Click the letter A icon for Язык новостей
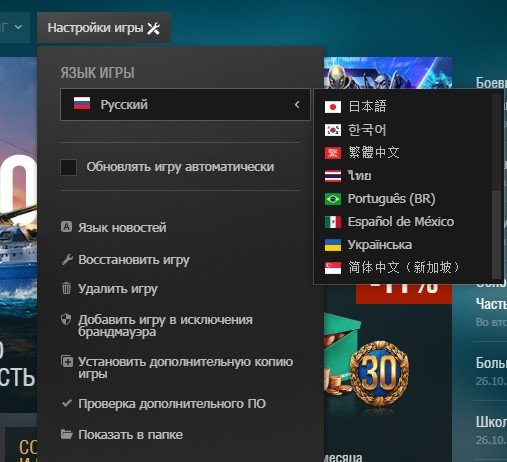The height and width of the screenshot is (462, 507). tap(66, 227)
